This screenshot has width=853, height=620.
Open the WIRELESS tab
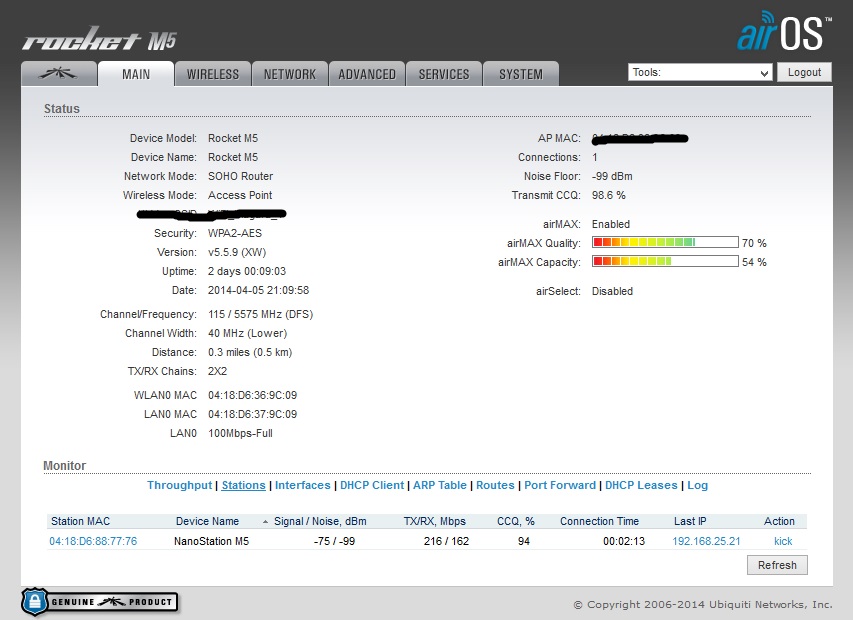coord(213,74)
